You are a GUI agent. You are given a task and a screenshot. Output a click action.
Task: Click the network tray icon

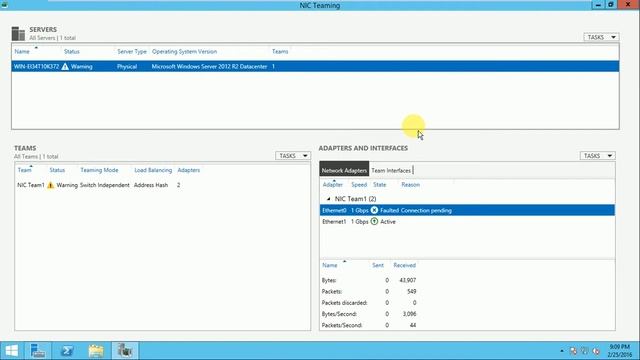[x=585, y=351]
